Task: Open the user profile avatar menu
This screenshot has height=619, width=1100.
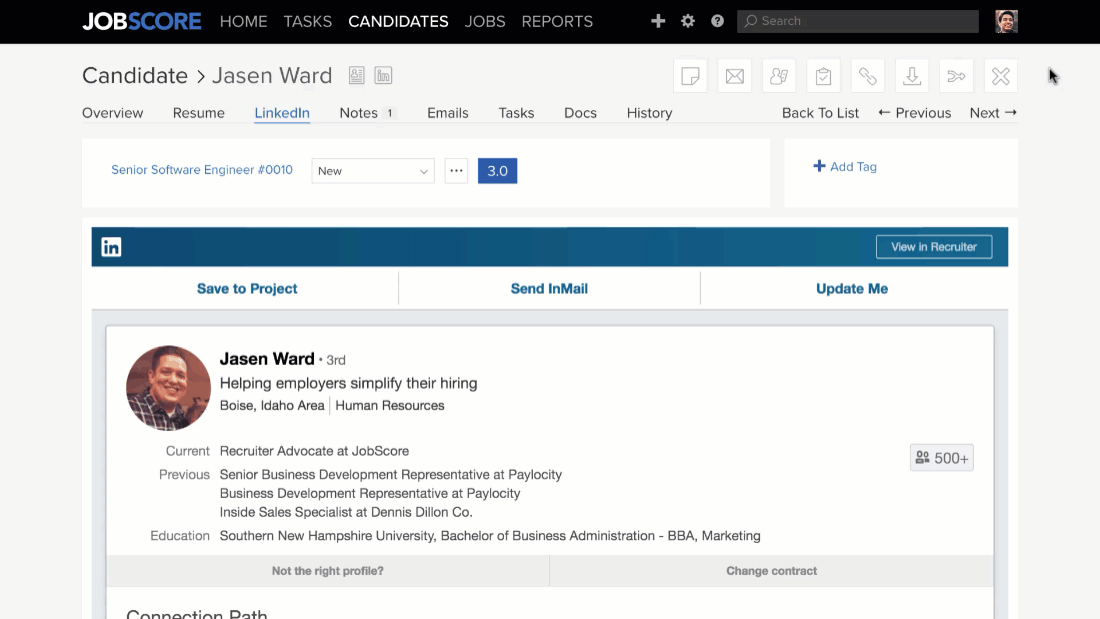Action: tap(1006, 21)
